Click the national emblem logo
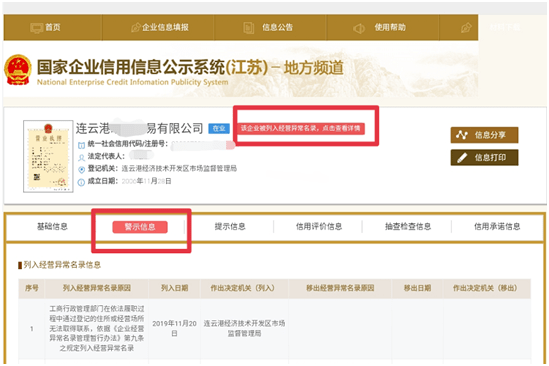549x366 pixels. (18, 70)
